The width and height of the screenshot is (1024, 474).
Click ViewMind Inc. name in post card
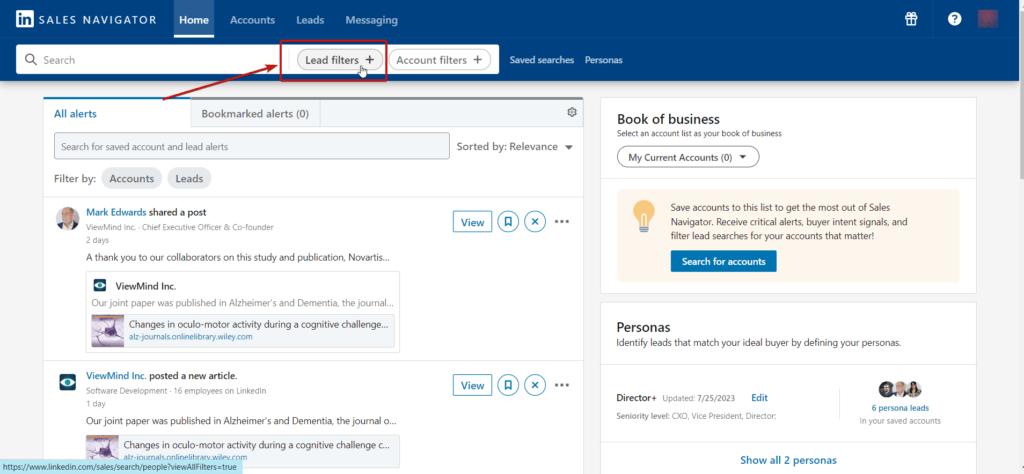tap(146, 286)
